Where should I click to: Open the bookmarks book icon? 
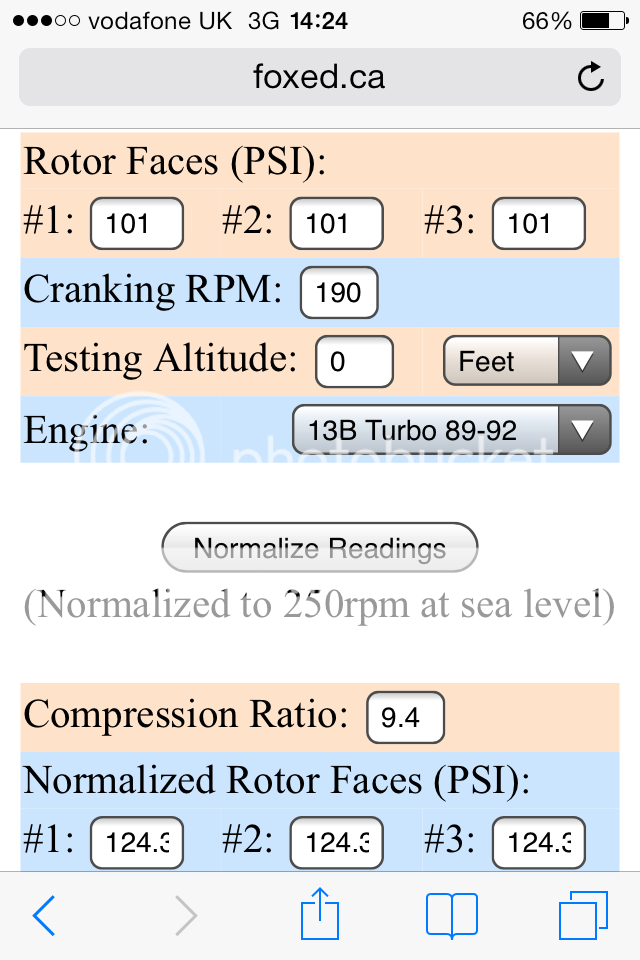[452, 915]
